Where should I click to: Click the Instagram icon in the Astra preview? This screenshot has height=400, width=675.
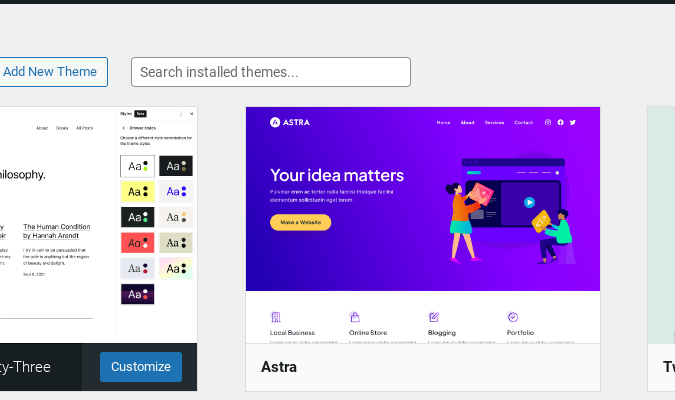point(548,122)
